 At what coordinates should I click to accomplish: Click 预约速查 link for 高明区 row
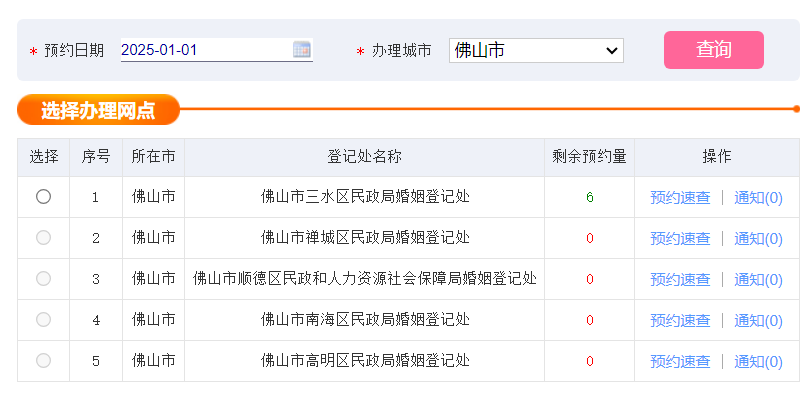(x=680, y=361)
